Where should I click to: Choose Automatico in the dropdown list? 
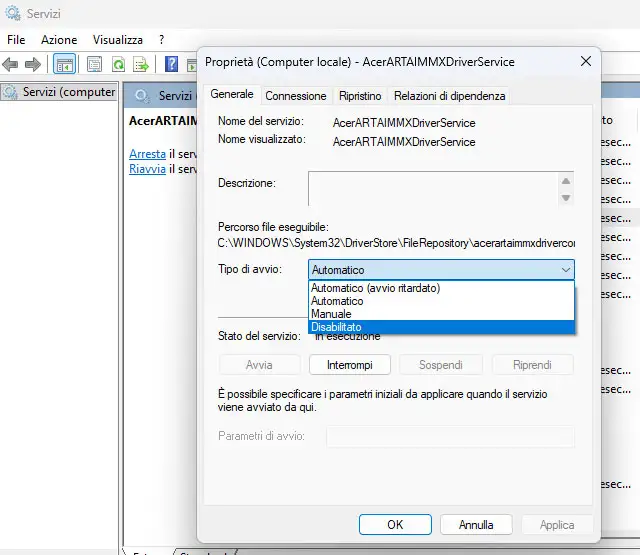point(441,301)
